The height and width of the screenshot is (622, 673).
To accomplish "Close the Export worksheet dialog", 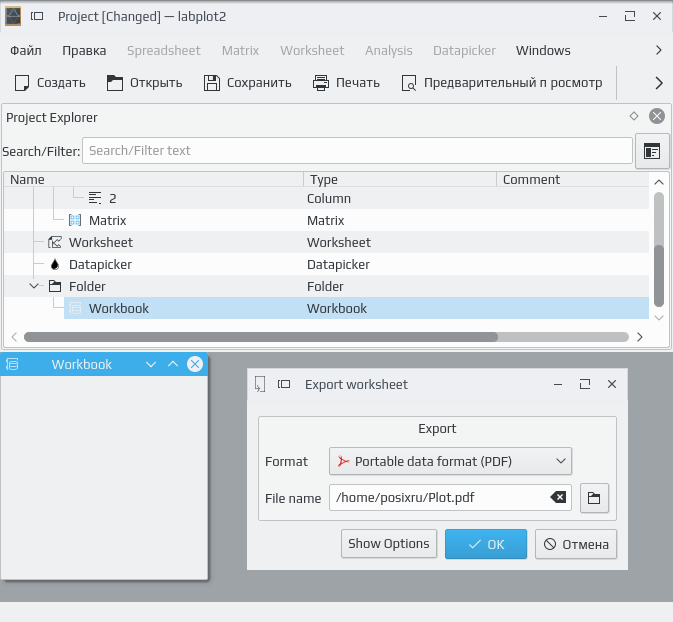I will 612,384.
